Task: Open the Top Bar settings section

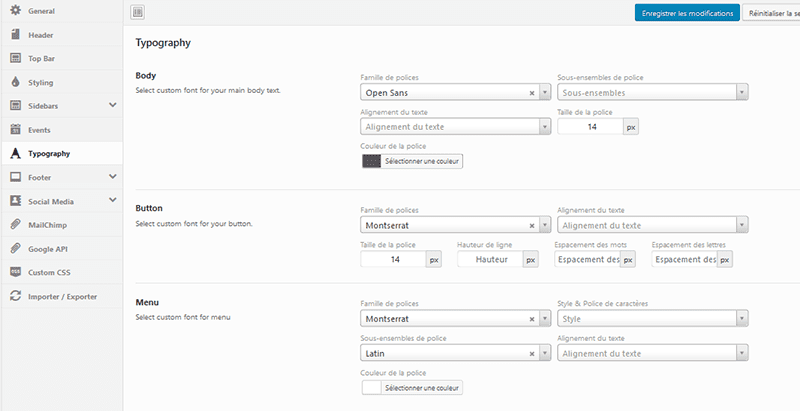Action: coord(62,58)
